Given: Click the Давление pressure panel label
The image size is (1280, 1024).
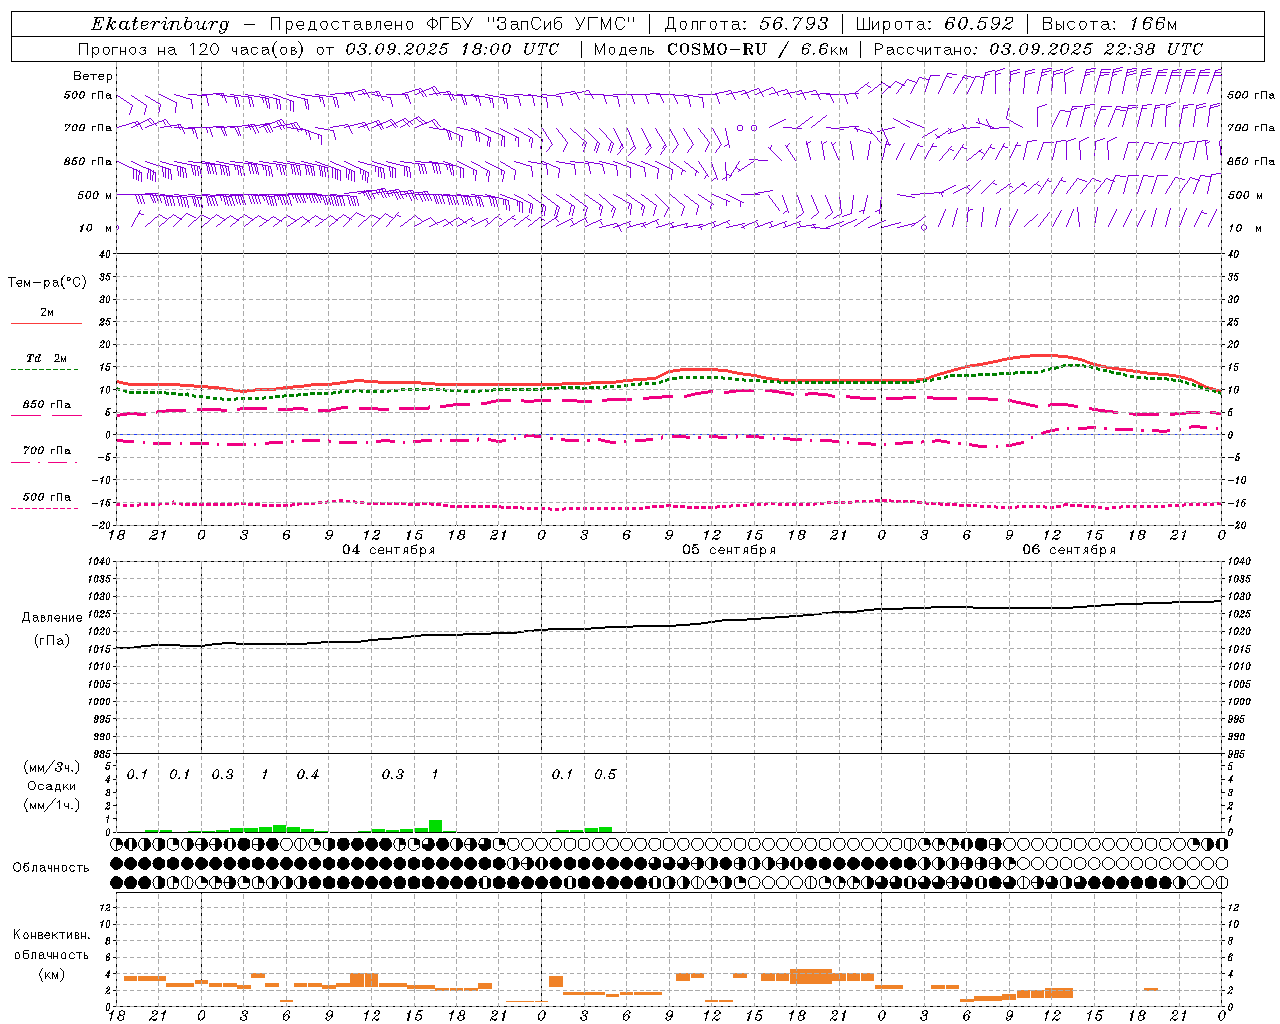Looking at the screenshot, I should coord(52,618).
